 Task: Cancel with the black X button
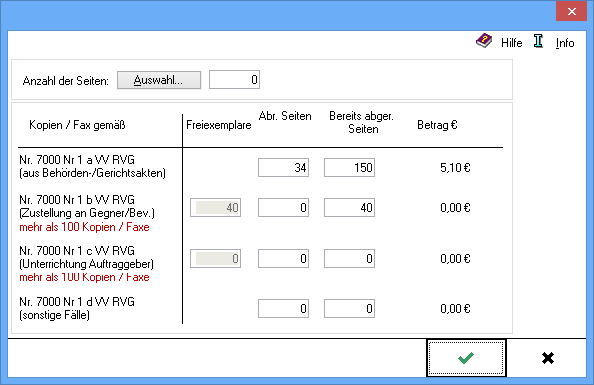(548, 358)
